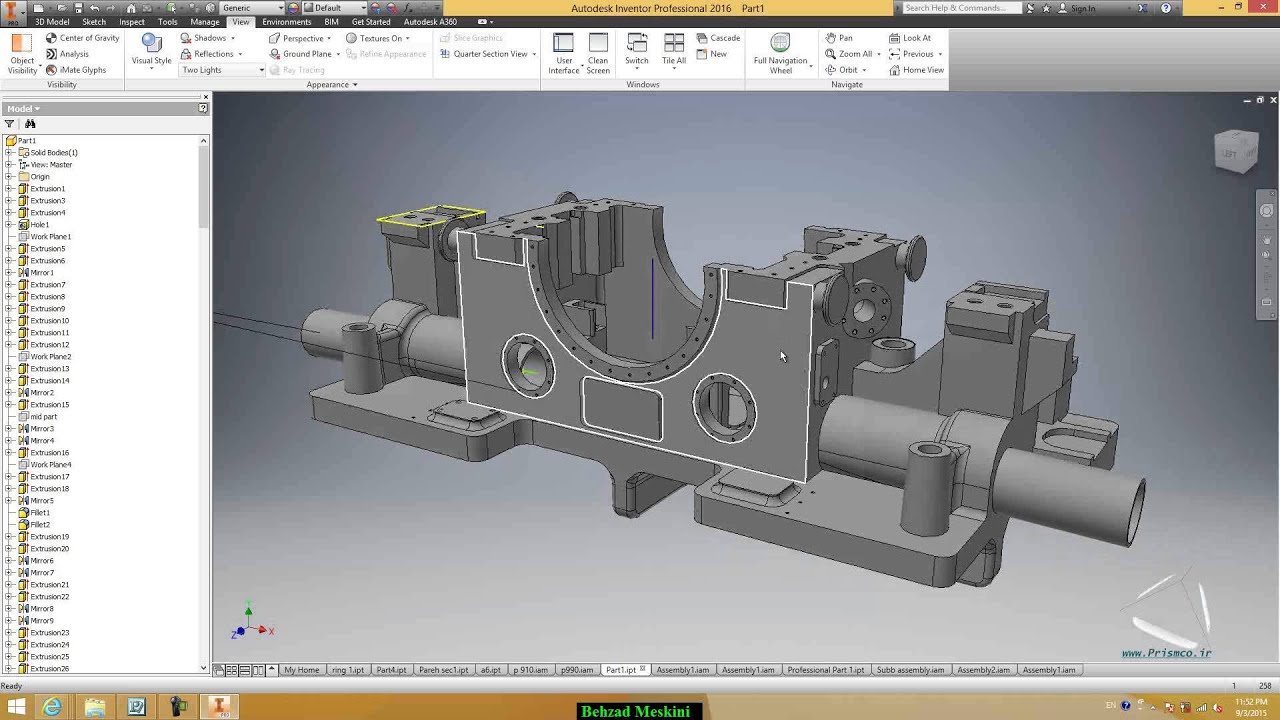Screen dimensions: 1280x720
Task: Switch to the Subb assembly.iam tab
Action: point(910,670)
